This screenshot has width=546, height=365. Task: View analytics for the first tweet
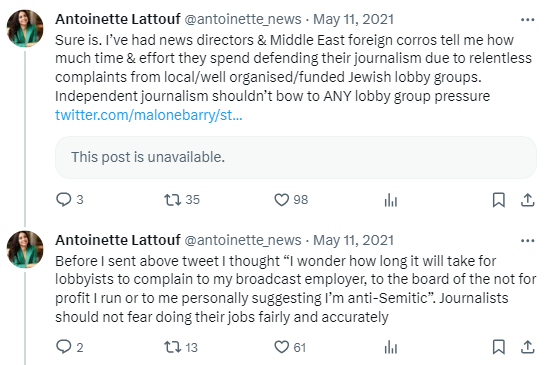tap(391, 200)
